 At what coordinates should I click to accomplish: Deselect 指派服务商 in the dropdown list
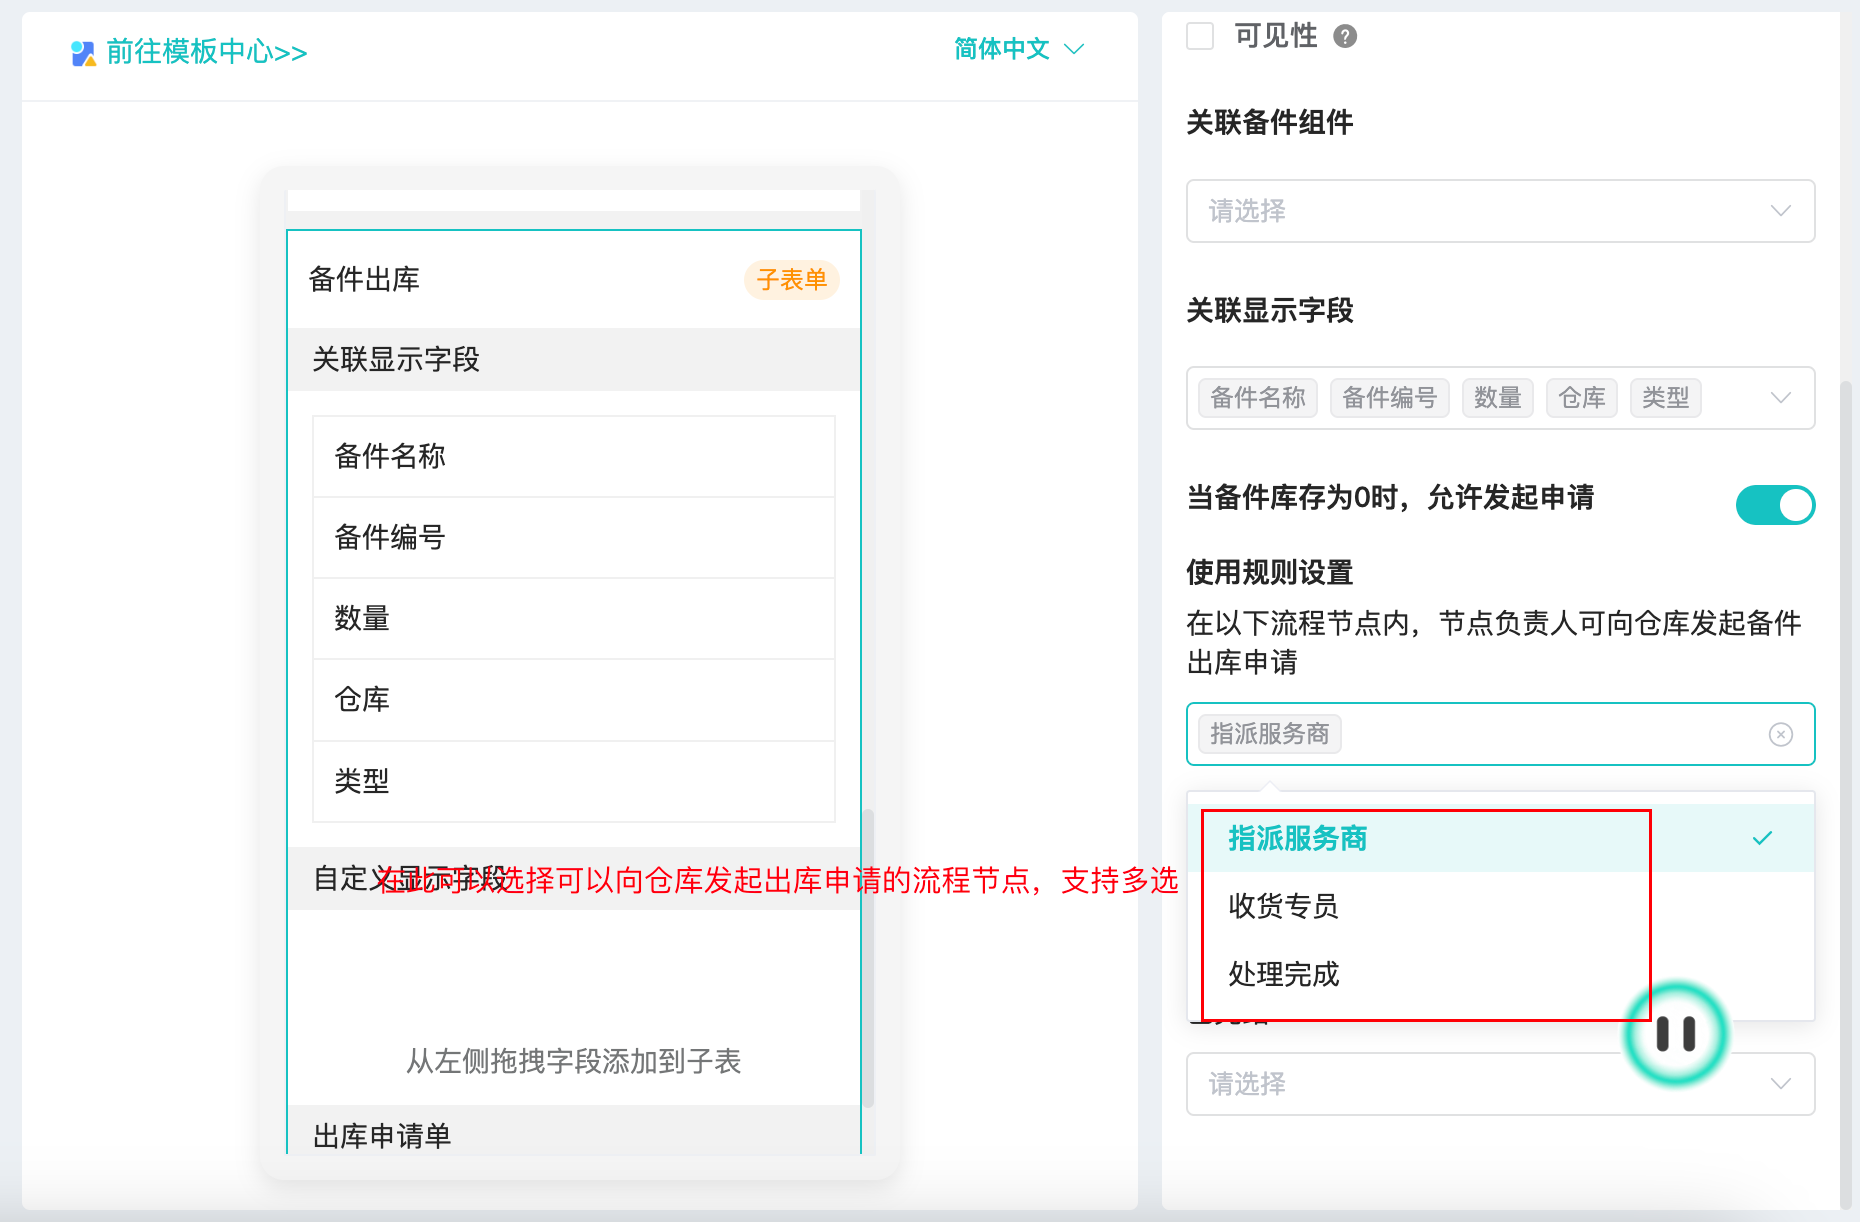click(1500, 838)
